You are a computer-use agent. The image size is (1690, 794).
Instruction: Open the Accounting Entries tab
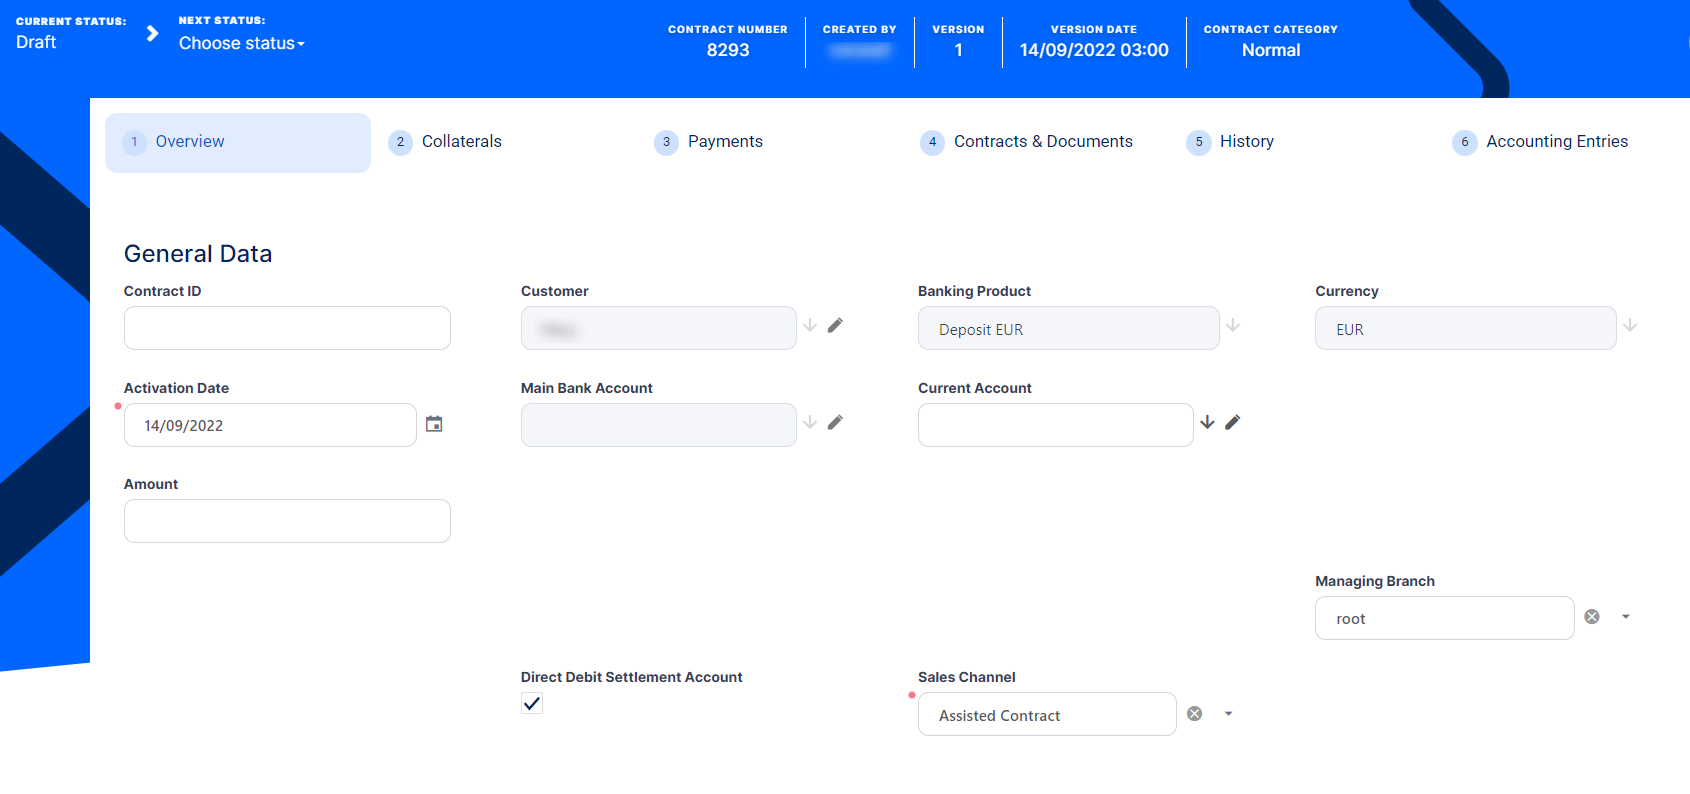click(1556, 142)
